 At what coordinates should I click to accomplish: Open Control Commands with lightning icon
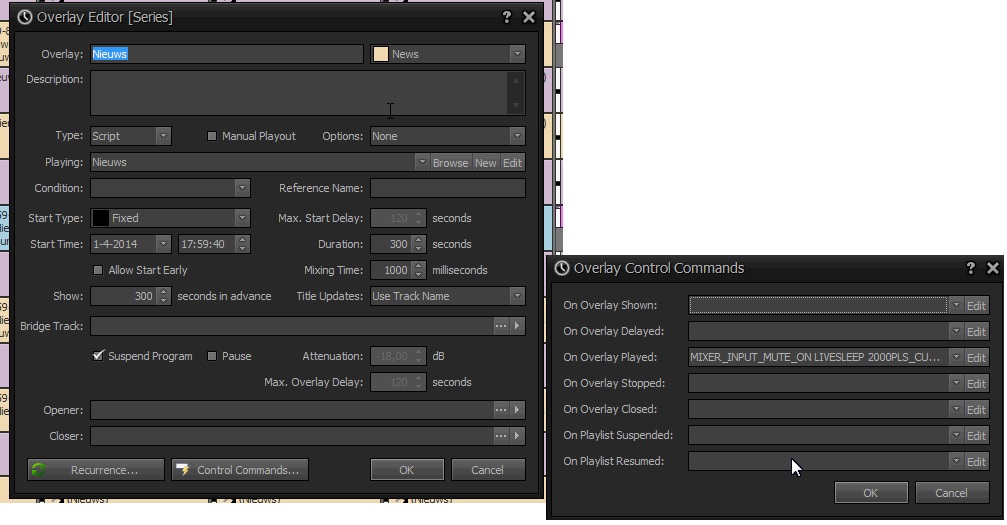coord(240,470)
